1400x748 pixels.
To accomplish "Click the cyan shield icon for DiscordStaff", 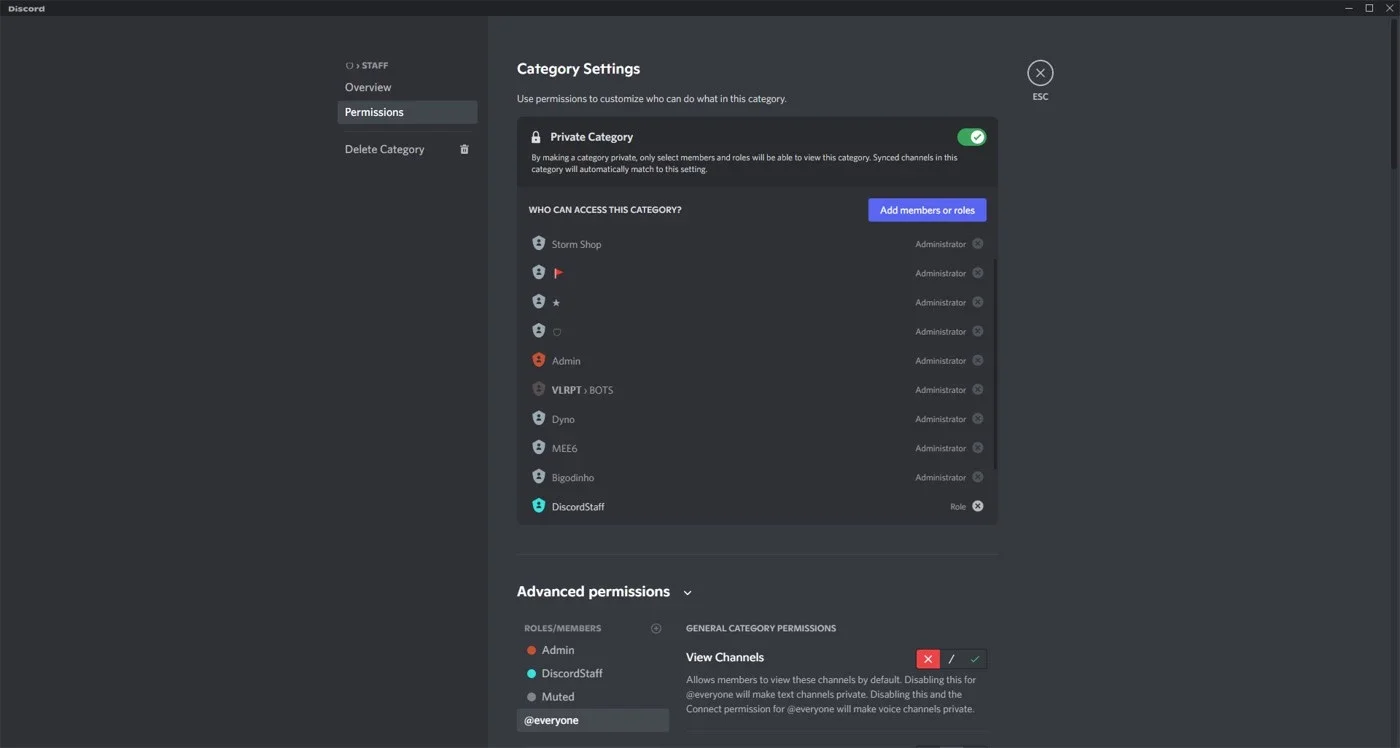I will 538,506.
